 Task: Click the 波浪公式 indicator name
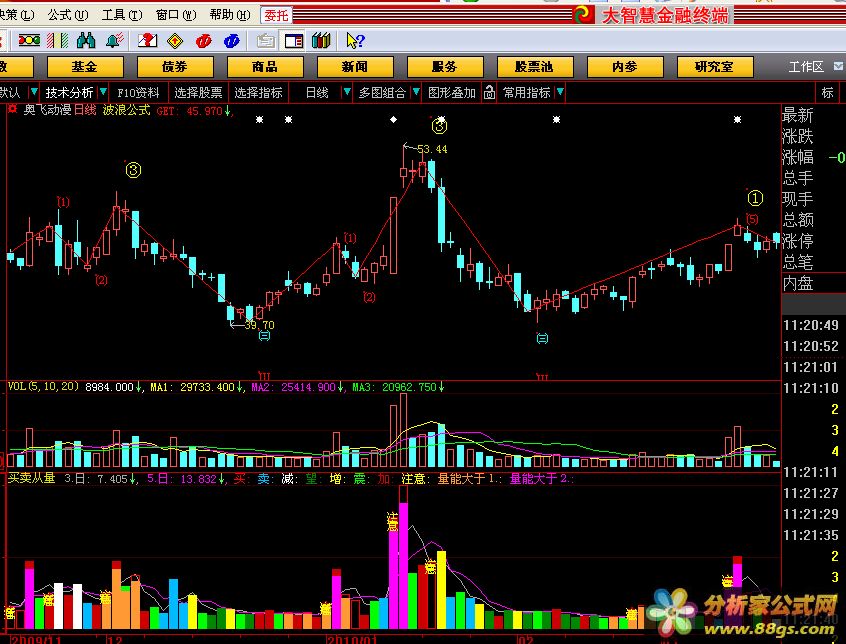click(126, 110)
